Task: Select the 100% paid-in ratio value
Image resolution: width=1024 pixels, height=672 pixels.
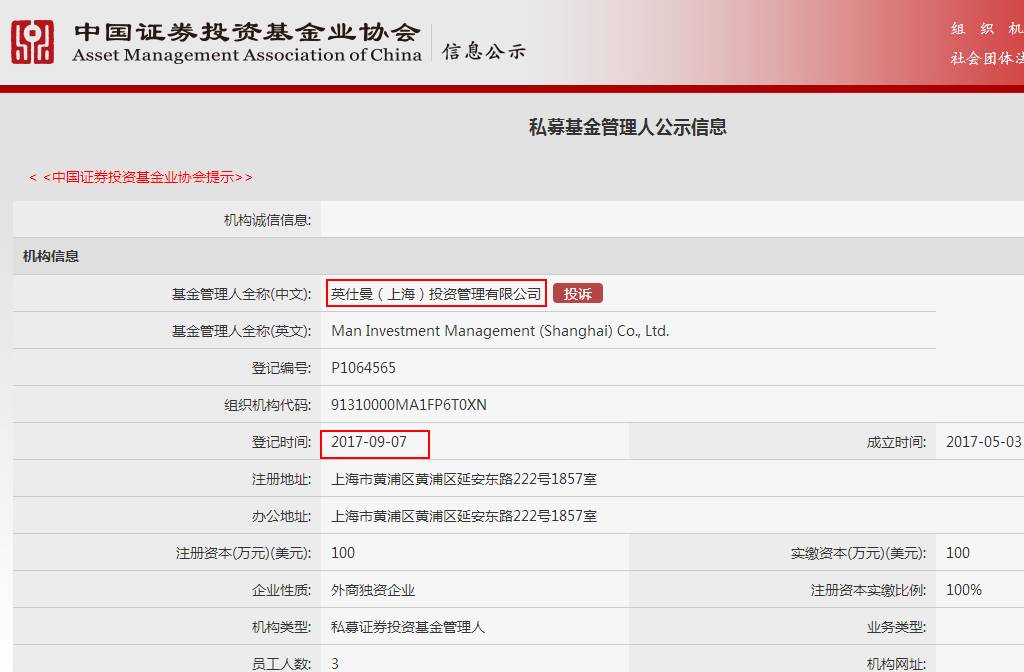Action: 964,590
